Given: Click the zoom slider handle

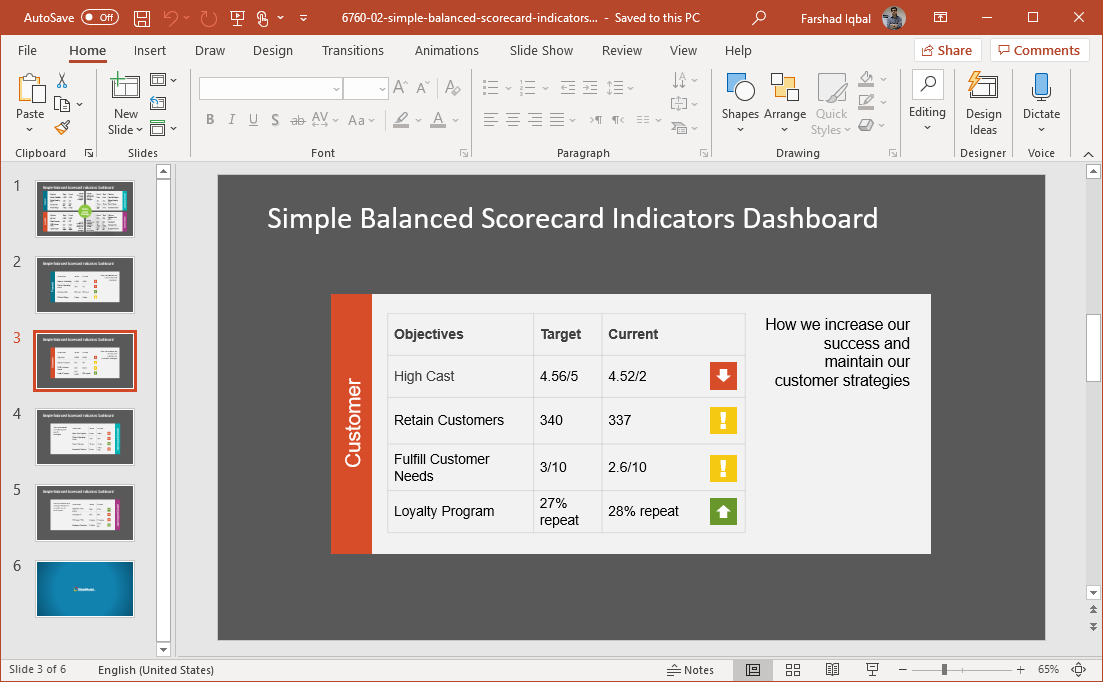Looking at the screenshot, I should (x=944, y=670).
